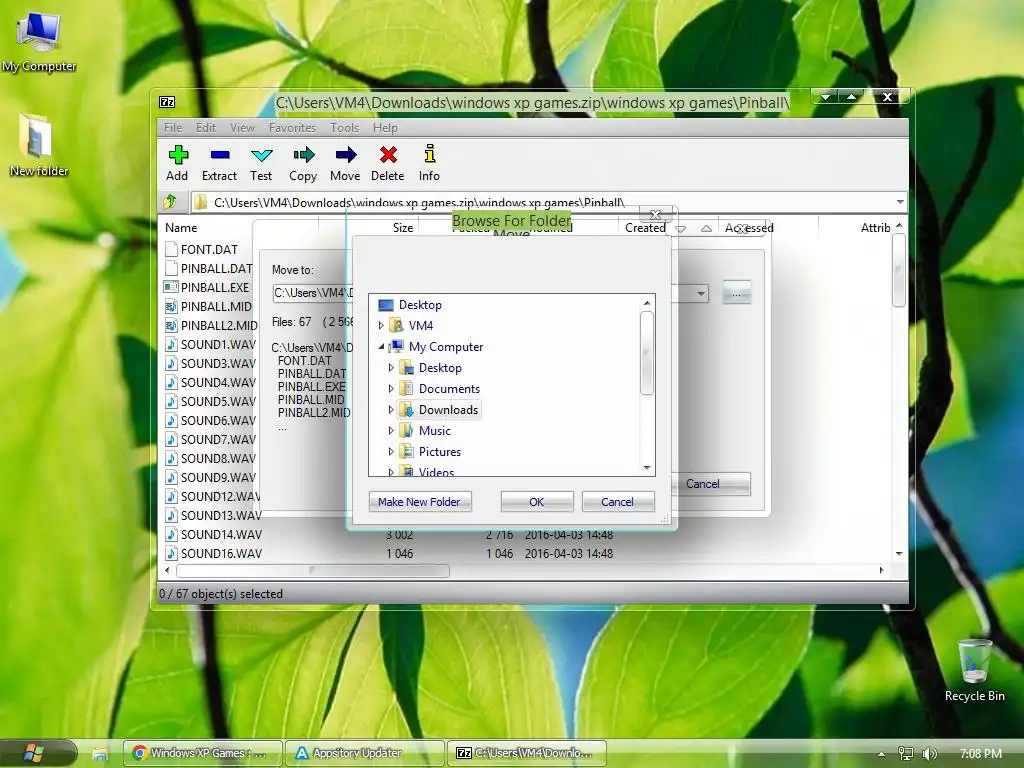Screen dimensions: 1024x768
Task: Open the Edit menu
Action: pos(206,127)
